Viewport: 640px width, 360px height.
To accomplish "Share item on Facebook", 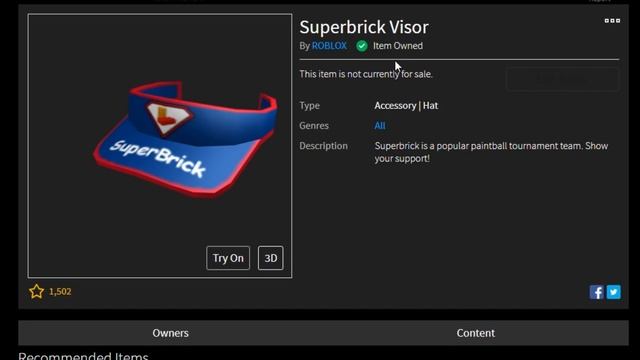I will point(596,292).
